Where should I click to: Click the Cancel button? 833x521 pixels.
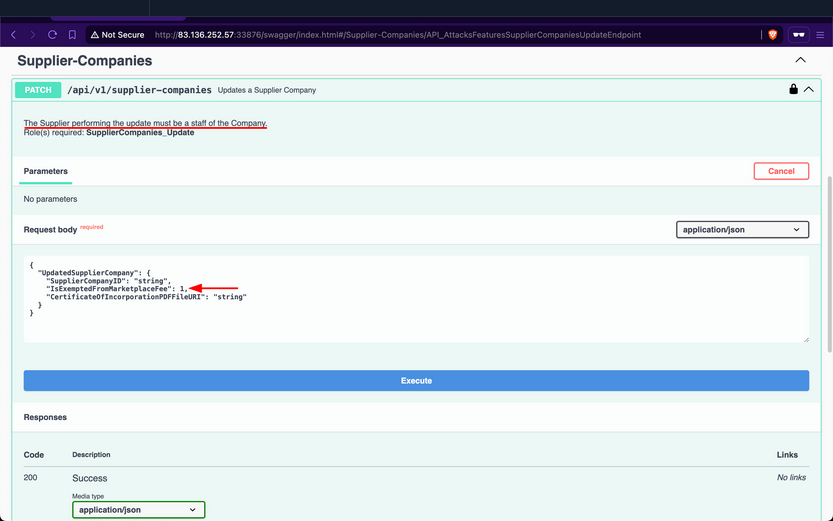coord(781,171)
